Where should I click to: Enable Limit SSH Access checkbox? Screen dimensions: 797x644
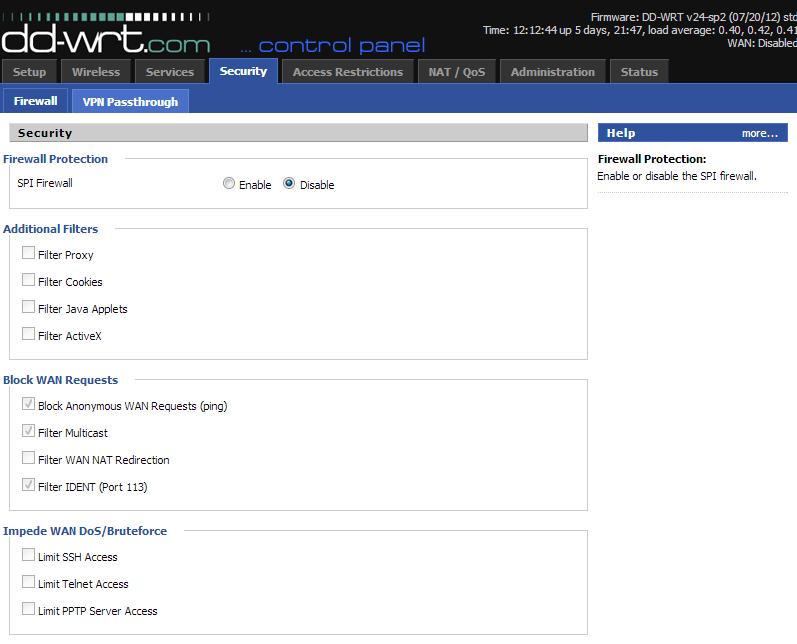[x=28, y=556]
